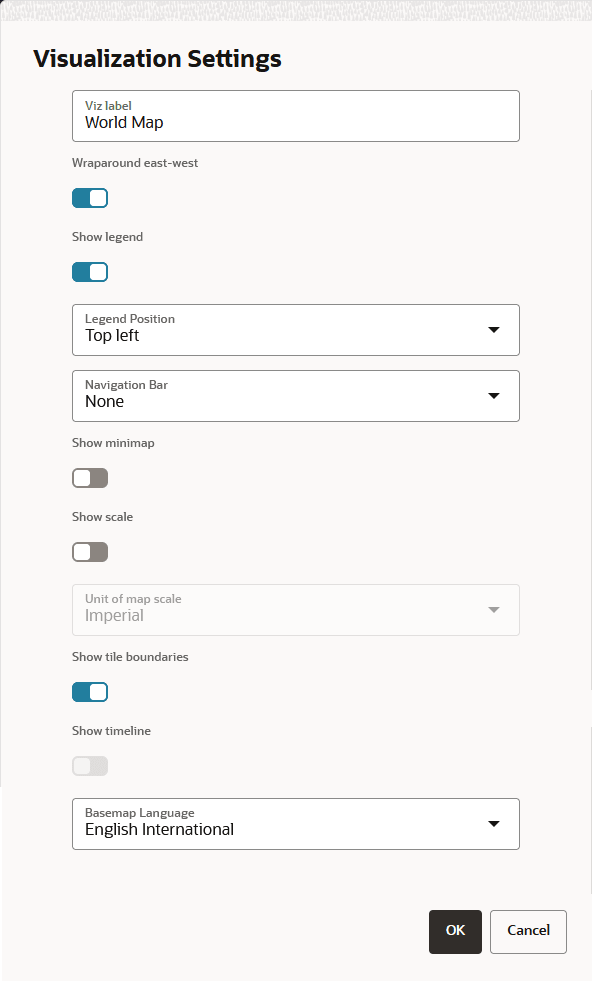Open the Legend Position dropdown arrow

(493, 329)
